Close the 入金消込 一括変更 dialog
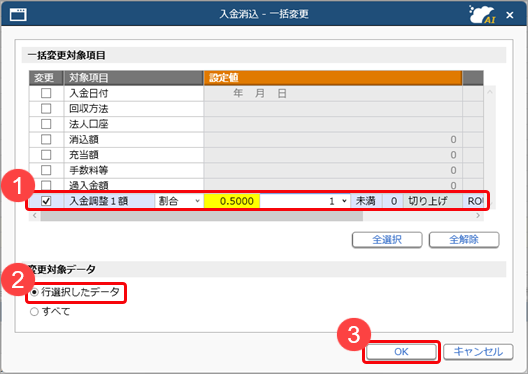528x374 pixels. pos(510,15)
